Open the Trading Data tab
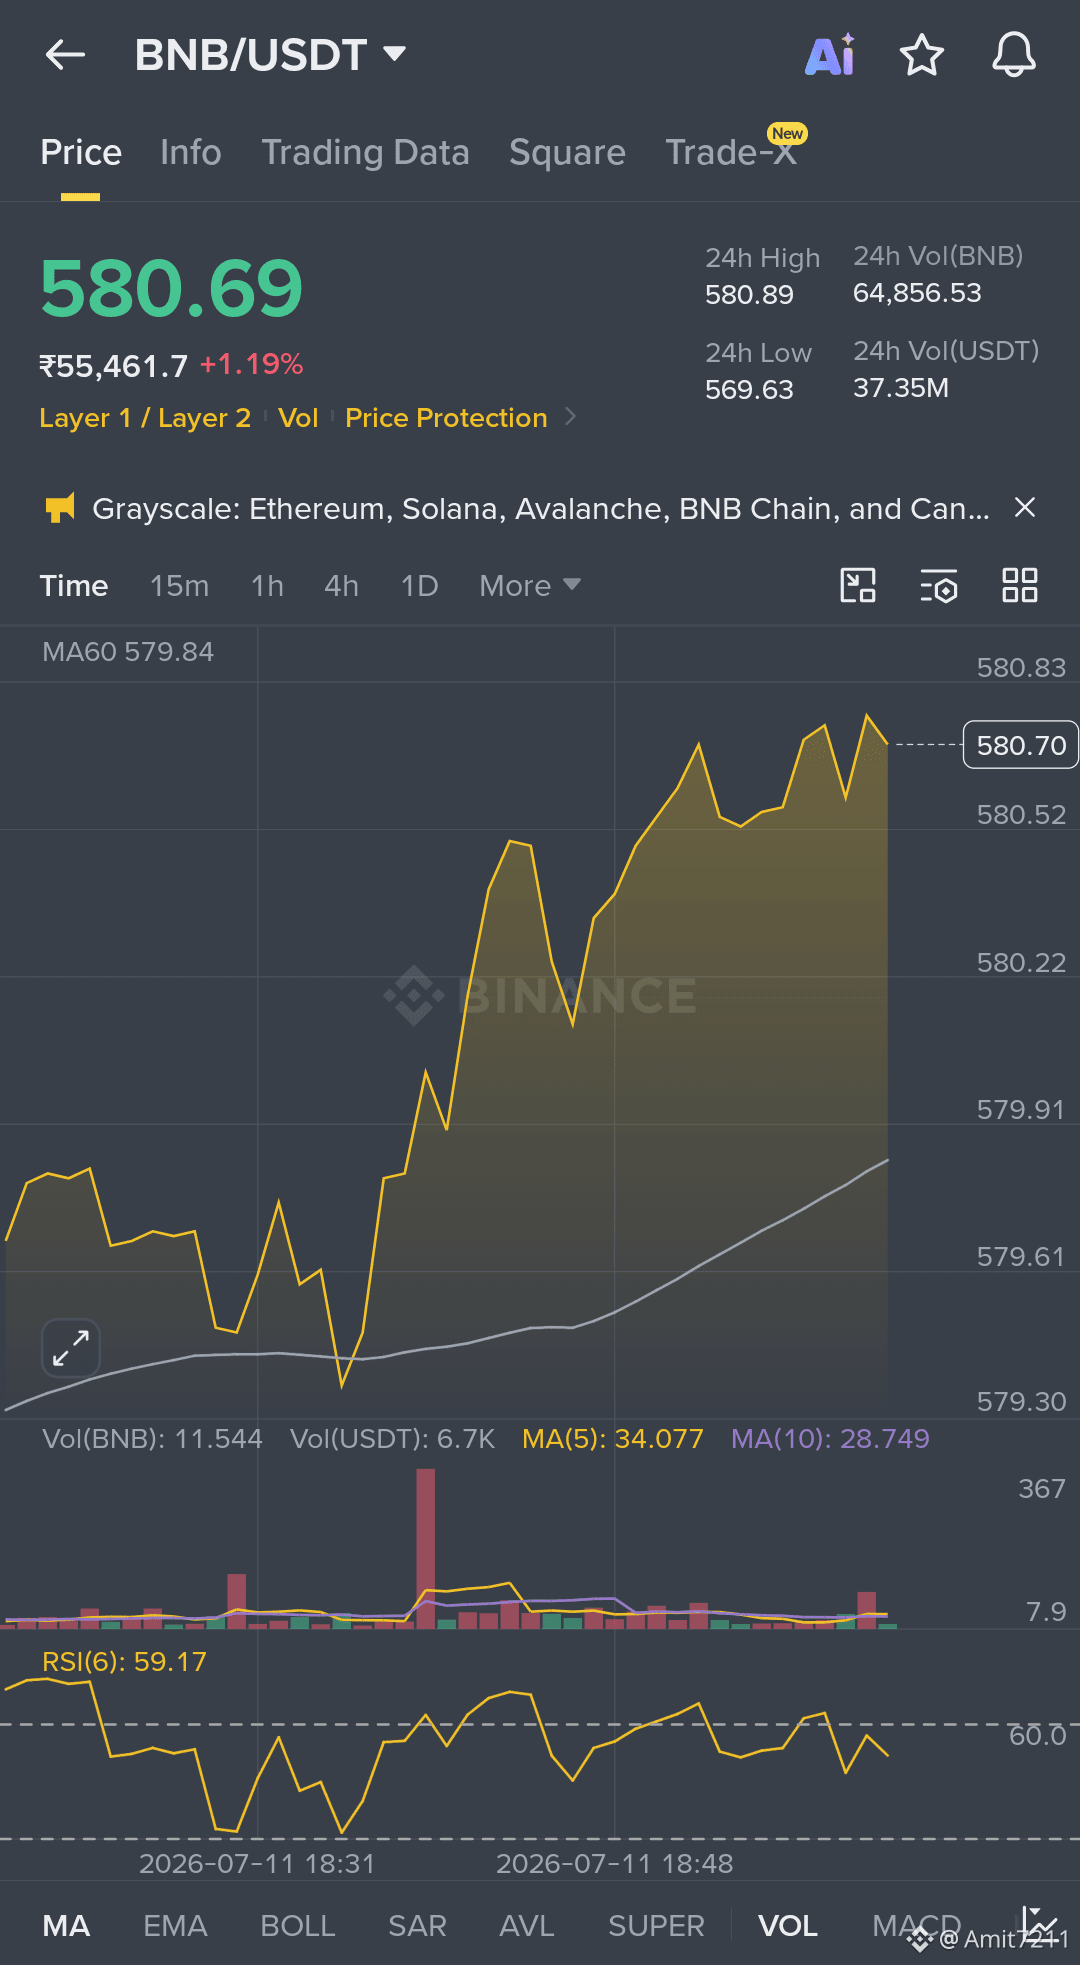Viewport: 1080px width, 1965px height. point(365,152)
